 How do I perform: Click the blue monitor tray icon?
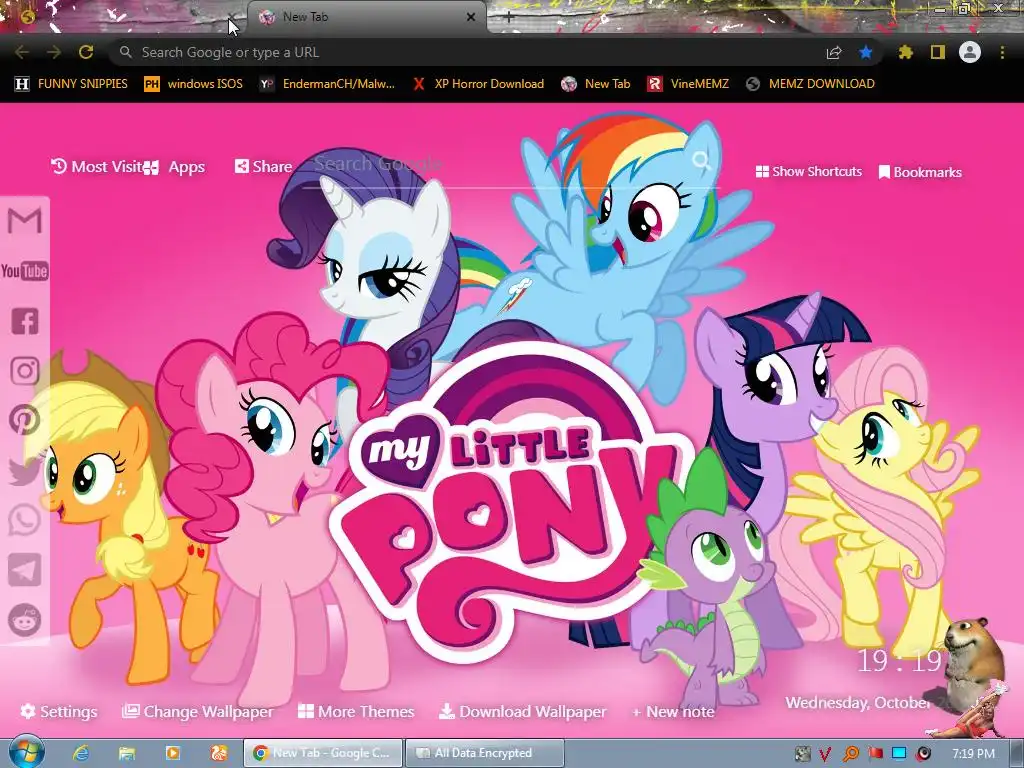pos(899,754)
